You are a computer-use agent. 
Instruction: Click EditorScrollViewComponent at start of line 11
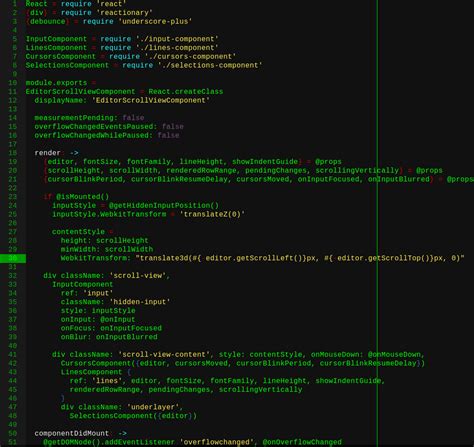pyautogui.click(x=80, y=91)
